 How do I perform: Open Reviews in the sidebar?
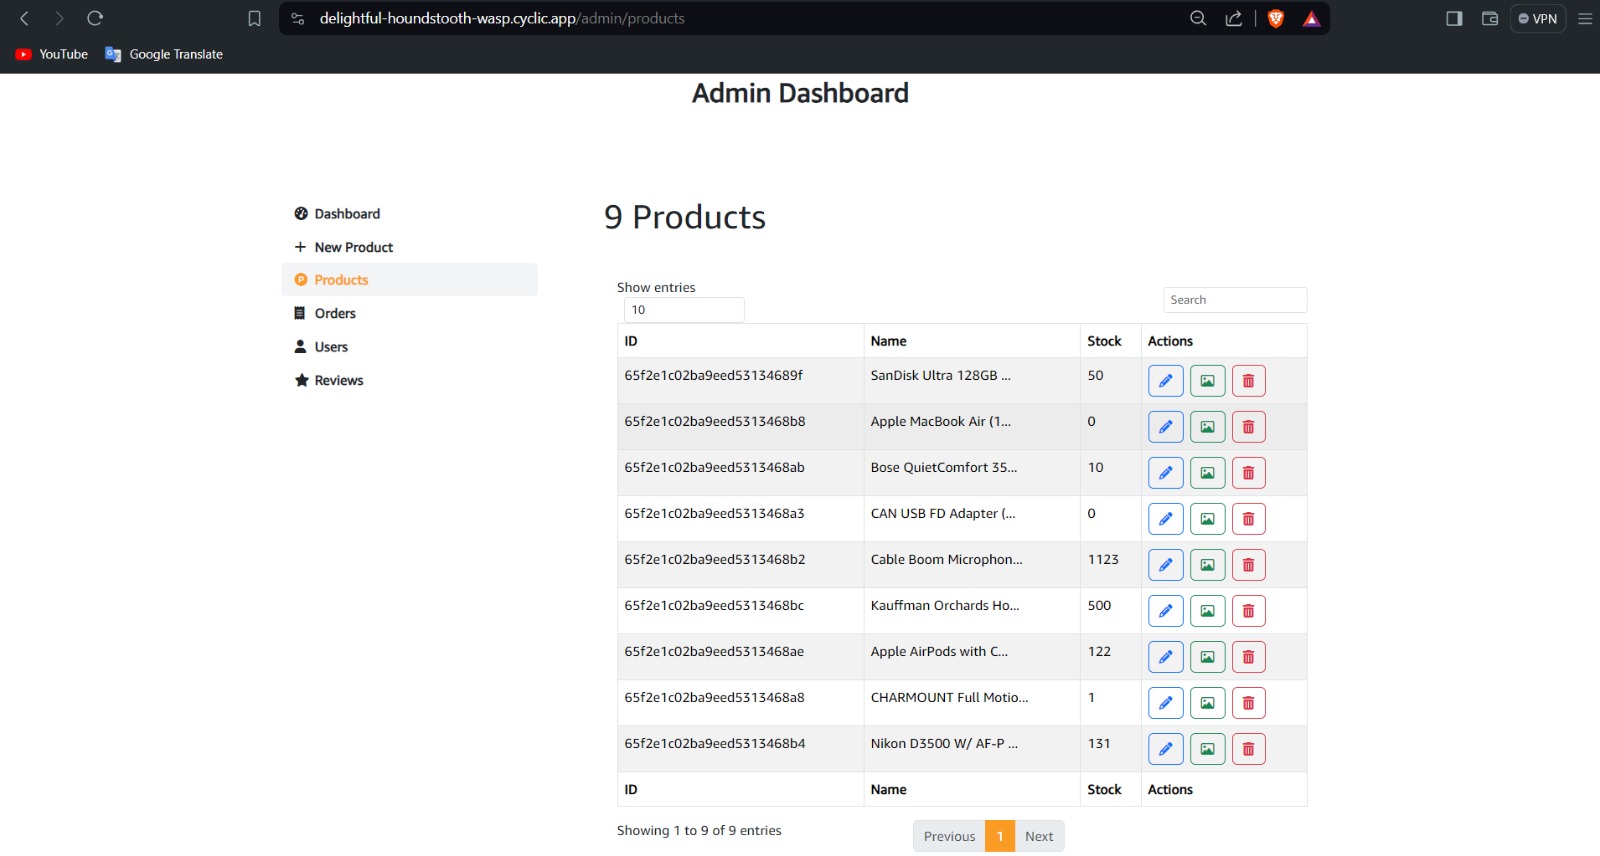410,380
